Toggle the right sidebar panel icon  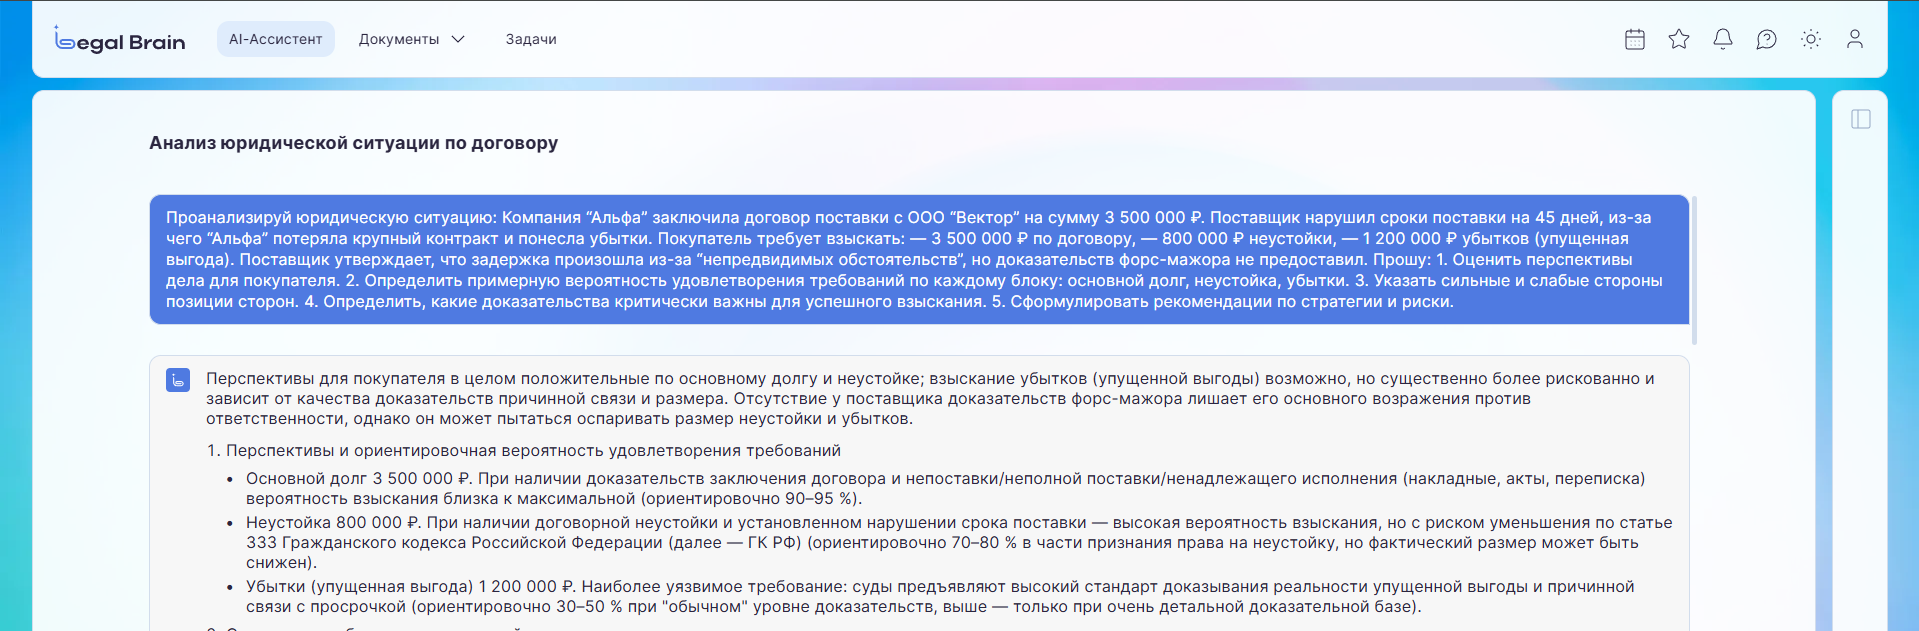point(1861,119)
